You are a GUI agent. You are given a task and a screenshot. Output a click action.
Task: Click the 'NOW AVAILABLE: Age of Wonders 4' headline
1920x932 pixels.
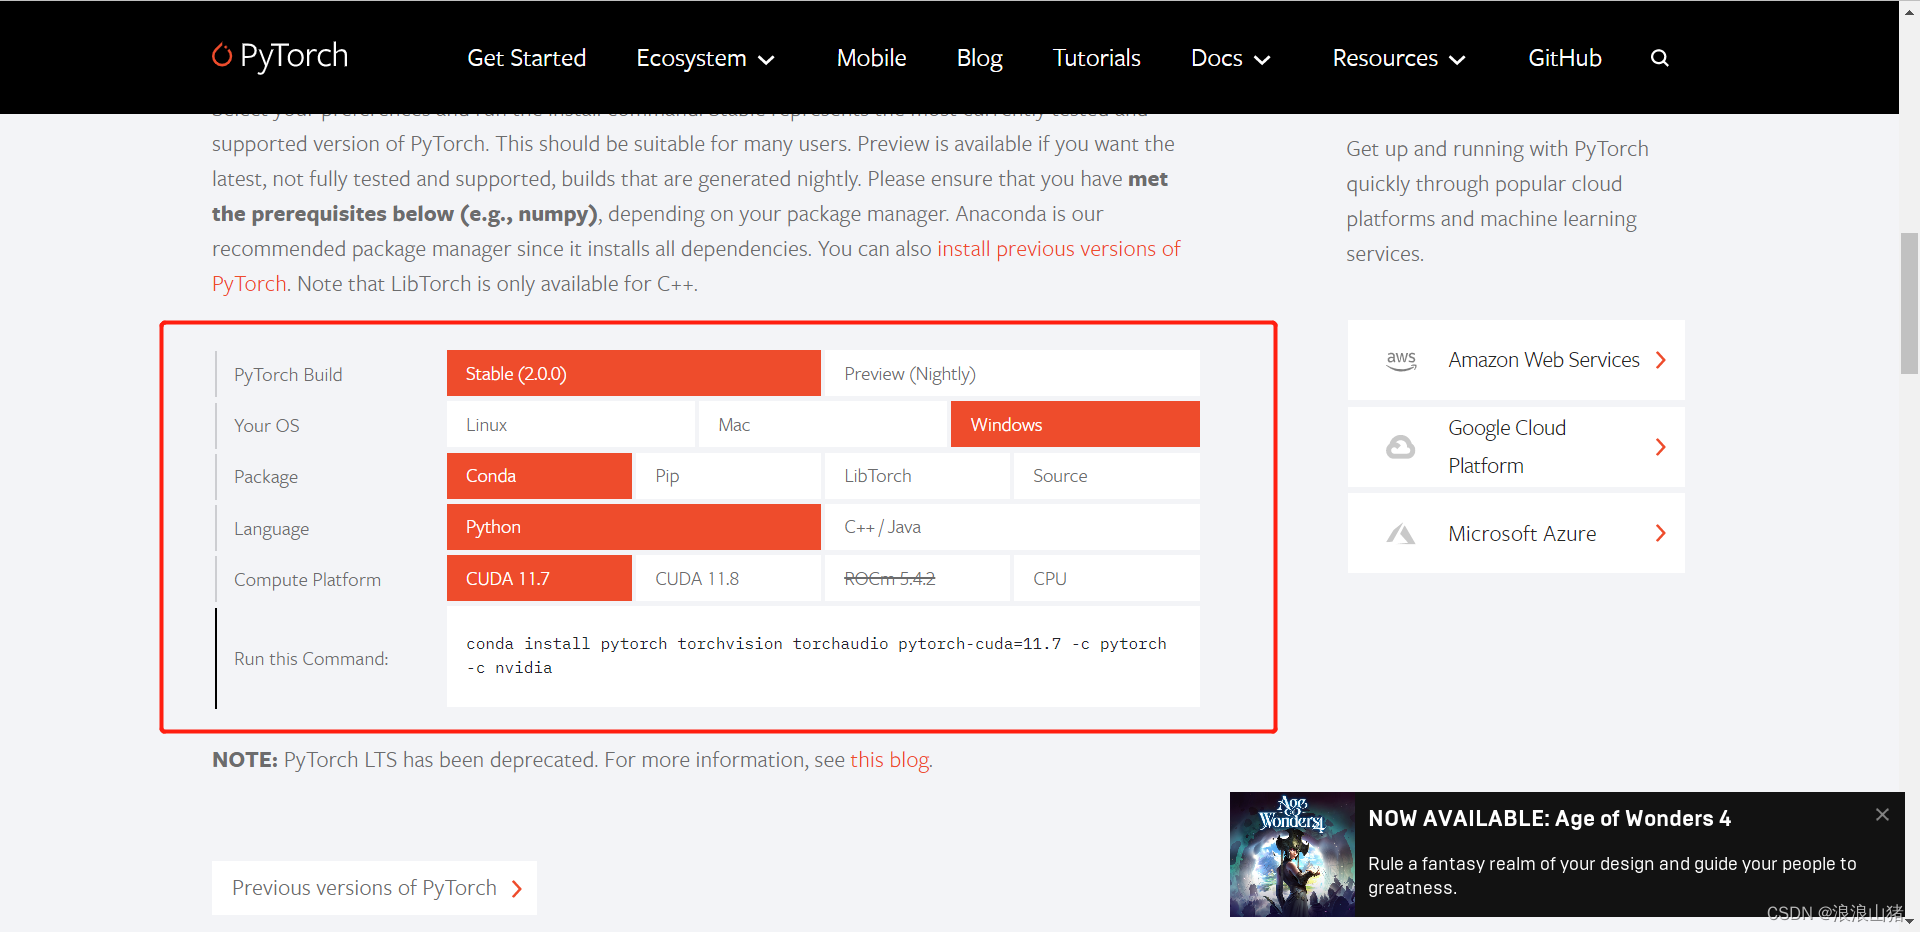coord(1549,819)
